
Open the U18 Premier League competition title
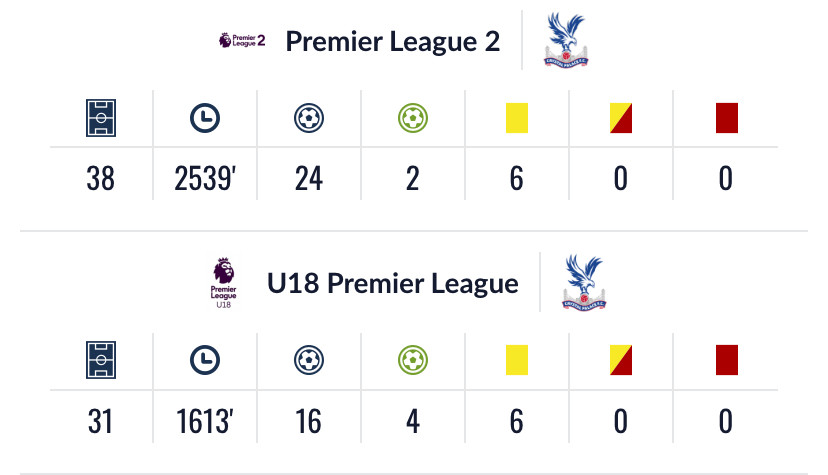tap(392, 284)
